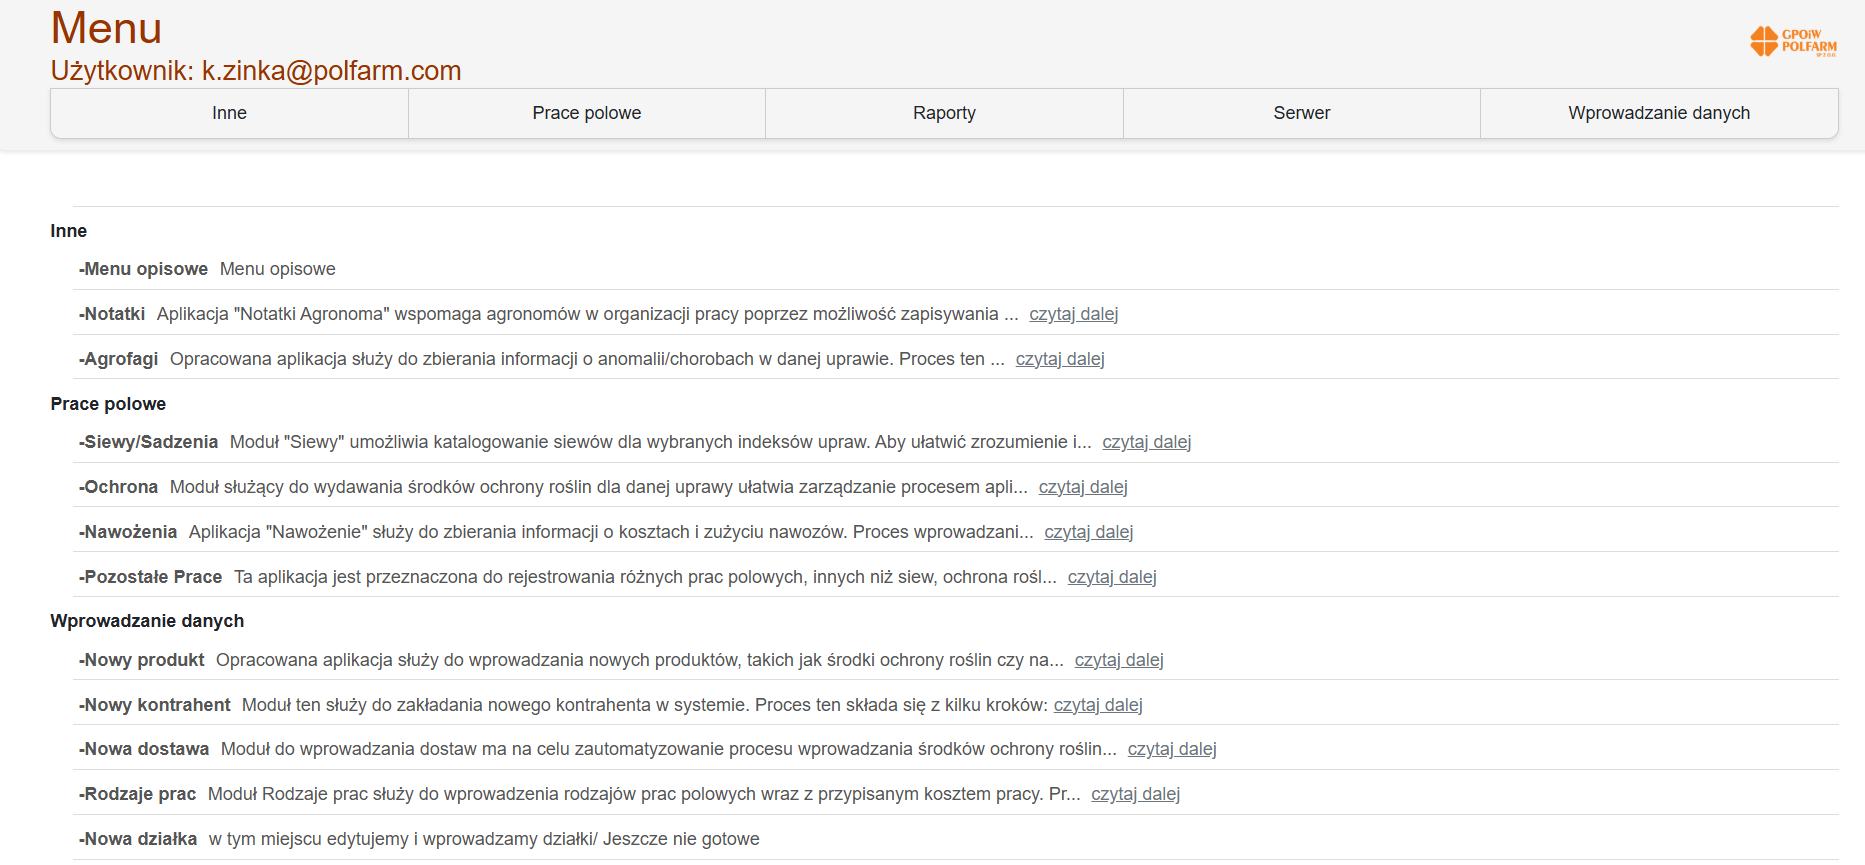Click the GPOiW Polfarm logo
The width and height of the screenshot is (1865, 865).
click(1794, 42)
